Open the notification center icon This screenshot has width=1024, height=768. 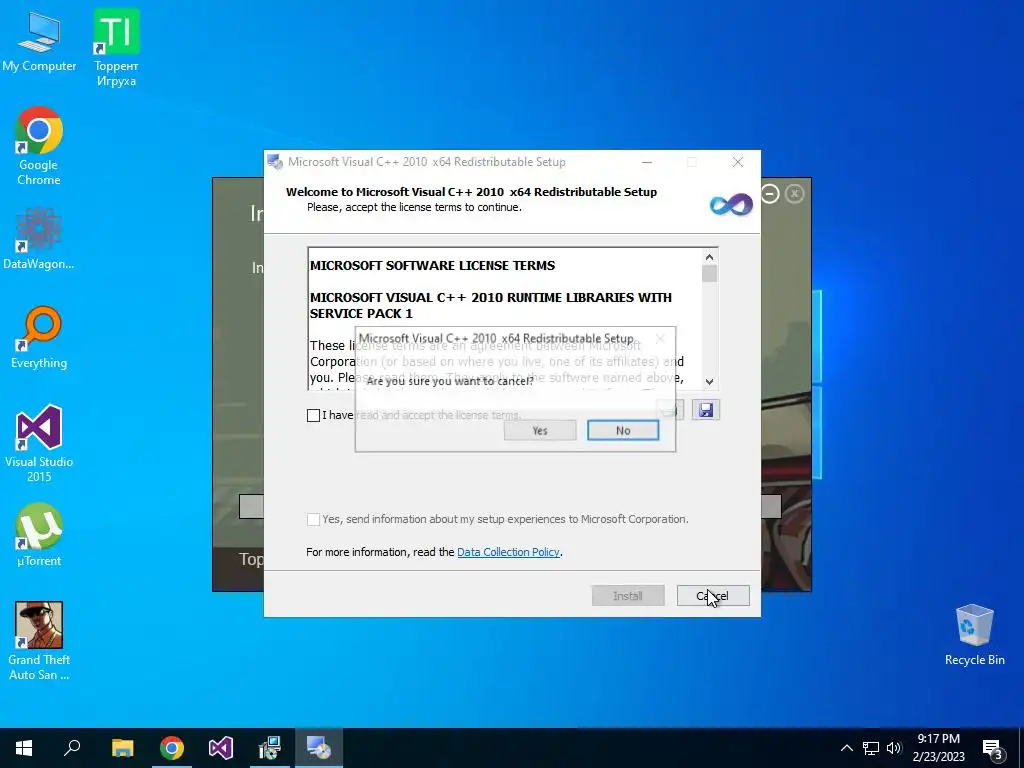pyautogui.click(x=993, y=750)
